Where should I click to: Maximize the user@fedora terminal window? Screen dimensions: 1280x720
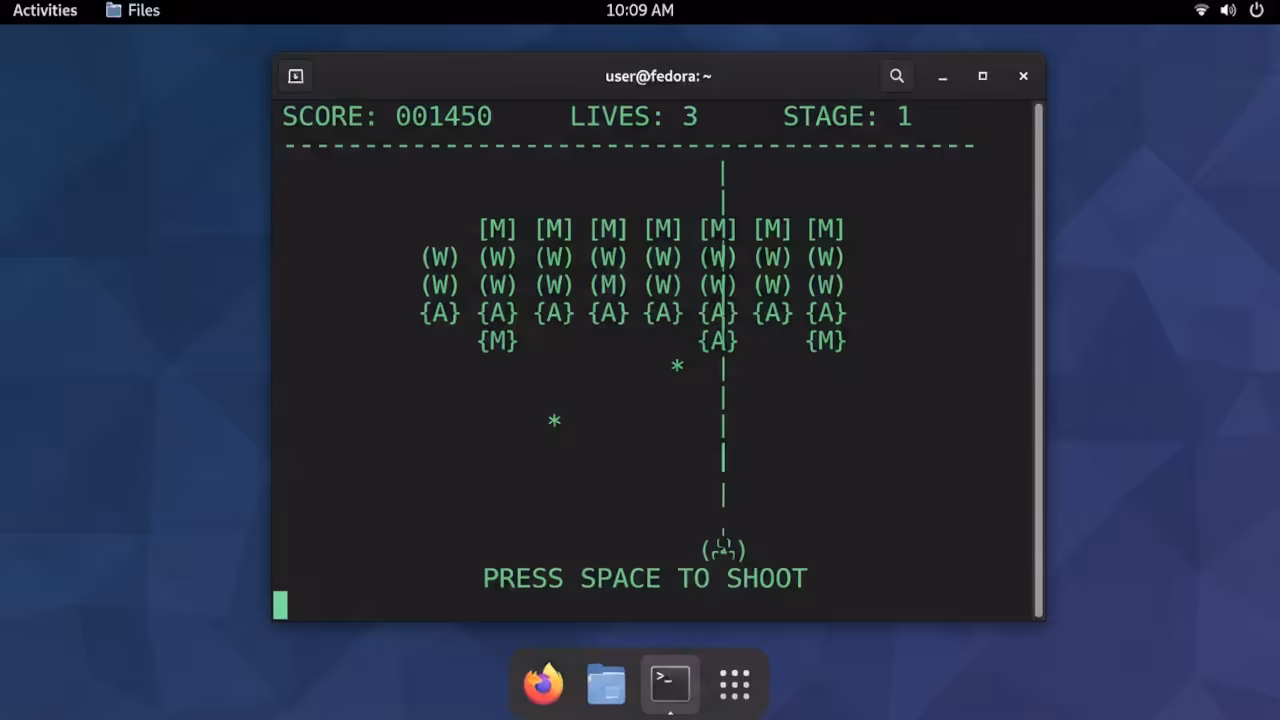coord(983,76)
